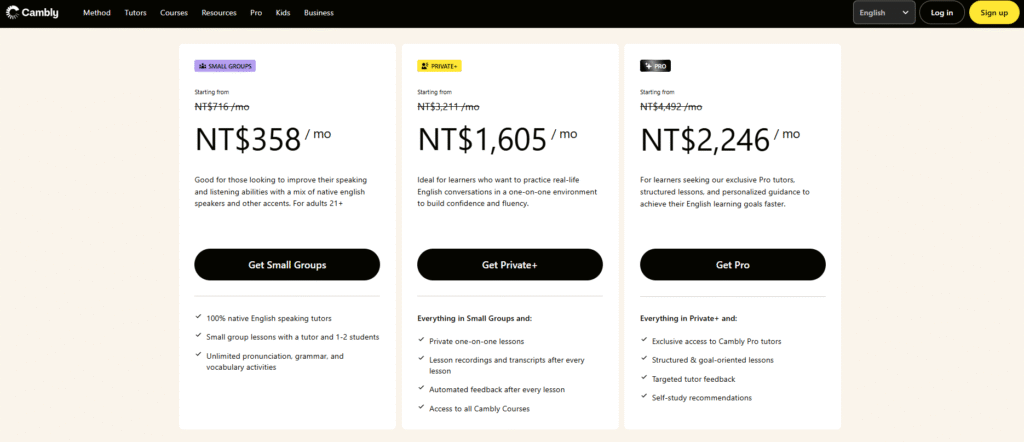
Task: Click checkmark beside Self-study recommendations
Action: (x=644, y=397)
